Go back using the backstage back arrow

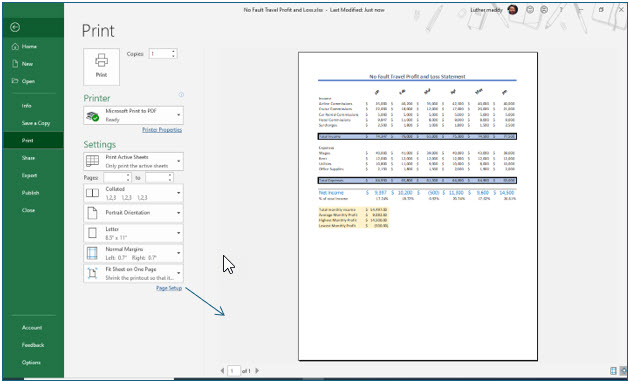[x=15, y=27]
